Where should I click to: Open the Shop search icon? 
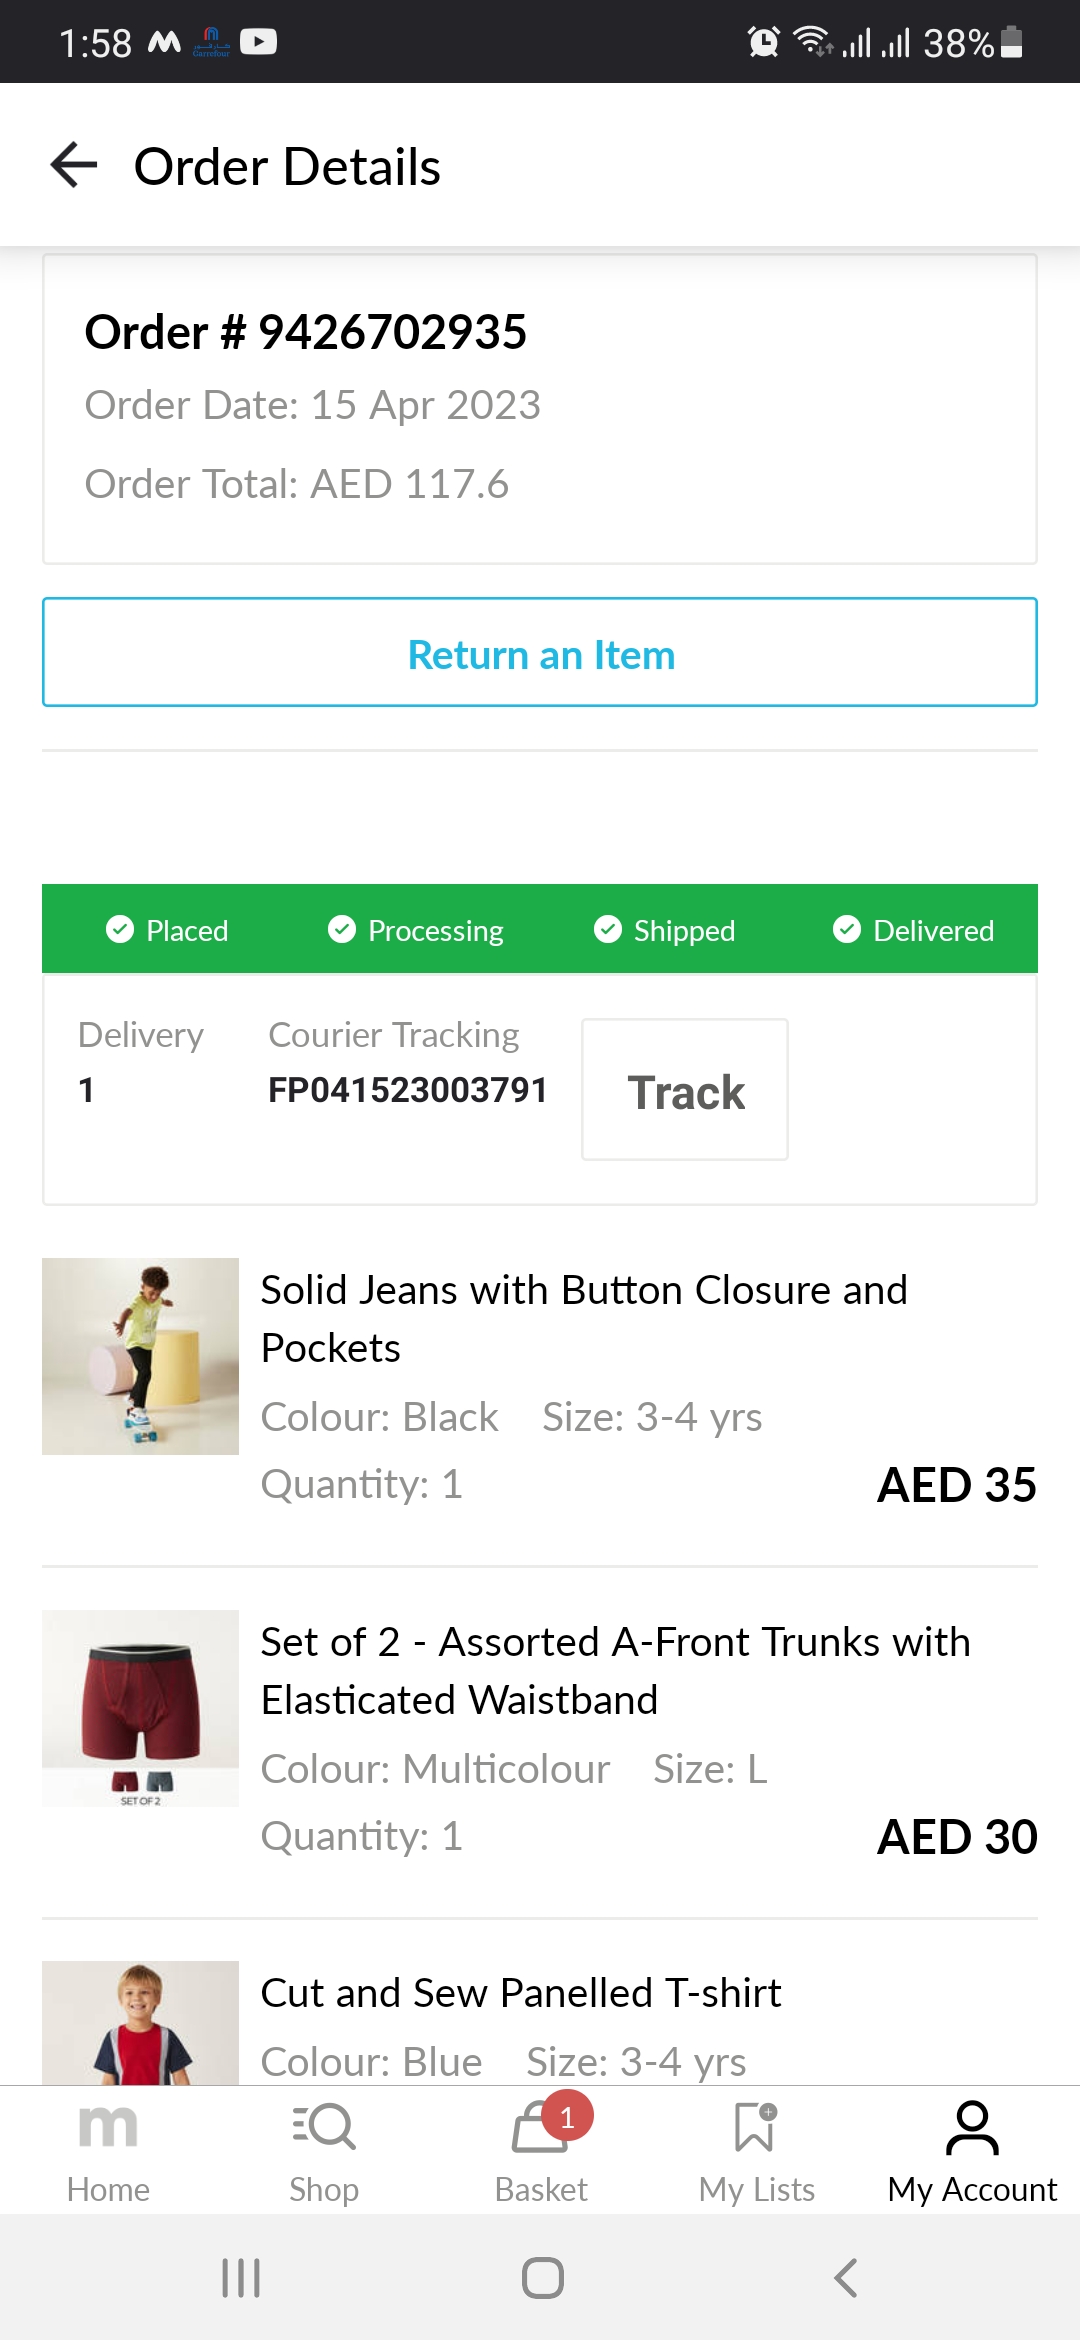[x=324, y=2128]
